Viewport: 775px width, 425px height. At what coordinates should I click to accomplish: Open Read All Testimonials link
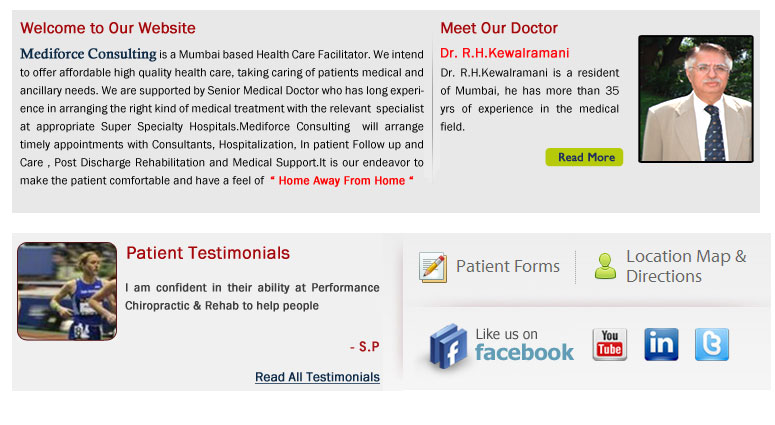click(x=317, y=377)
